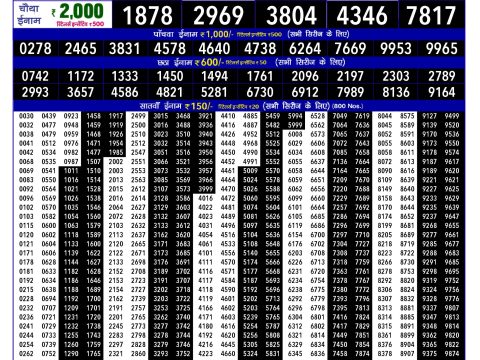Select fourth prize number 4346
Image resolution: width=480 pixels, height=360 pixels.
(x=362, y=15)
